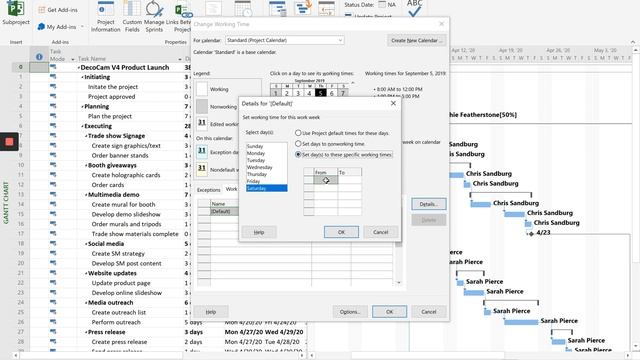Select Use Project default times radio button
640x360 pixels.
298,133
